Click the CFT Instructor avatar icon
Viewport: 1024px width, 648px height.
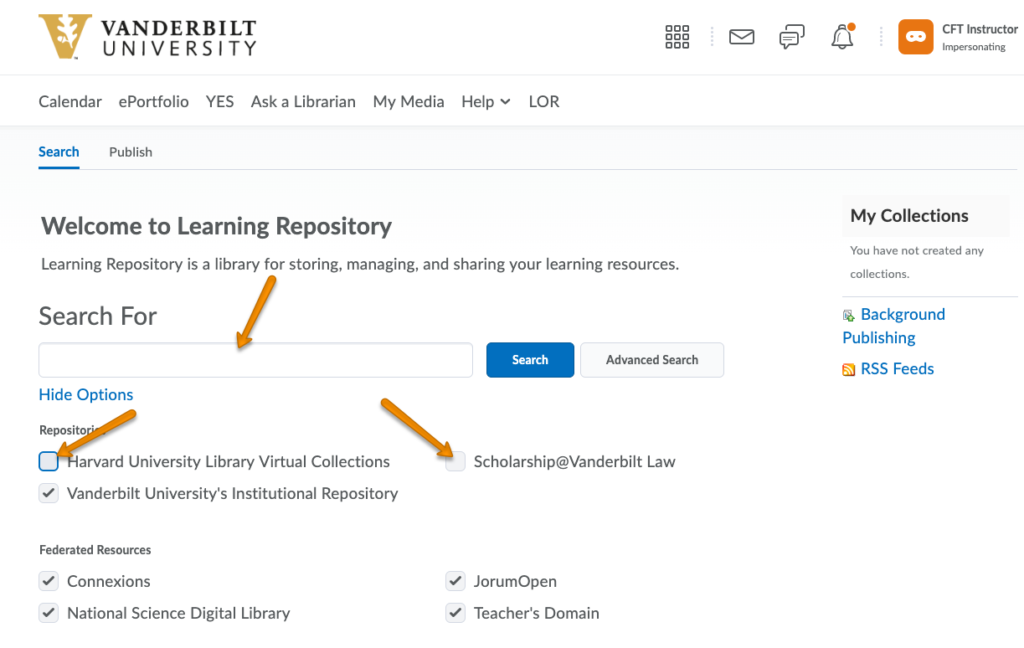(x=915, y=37)
